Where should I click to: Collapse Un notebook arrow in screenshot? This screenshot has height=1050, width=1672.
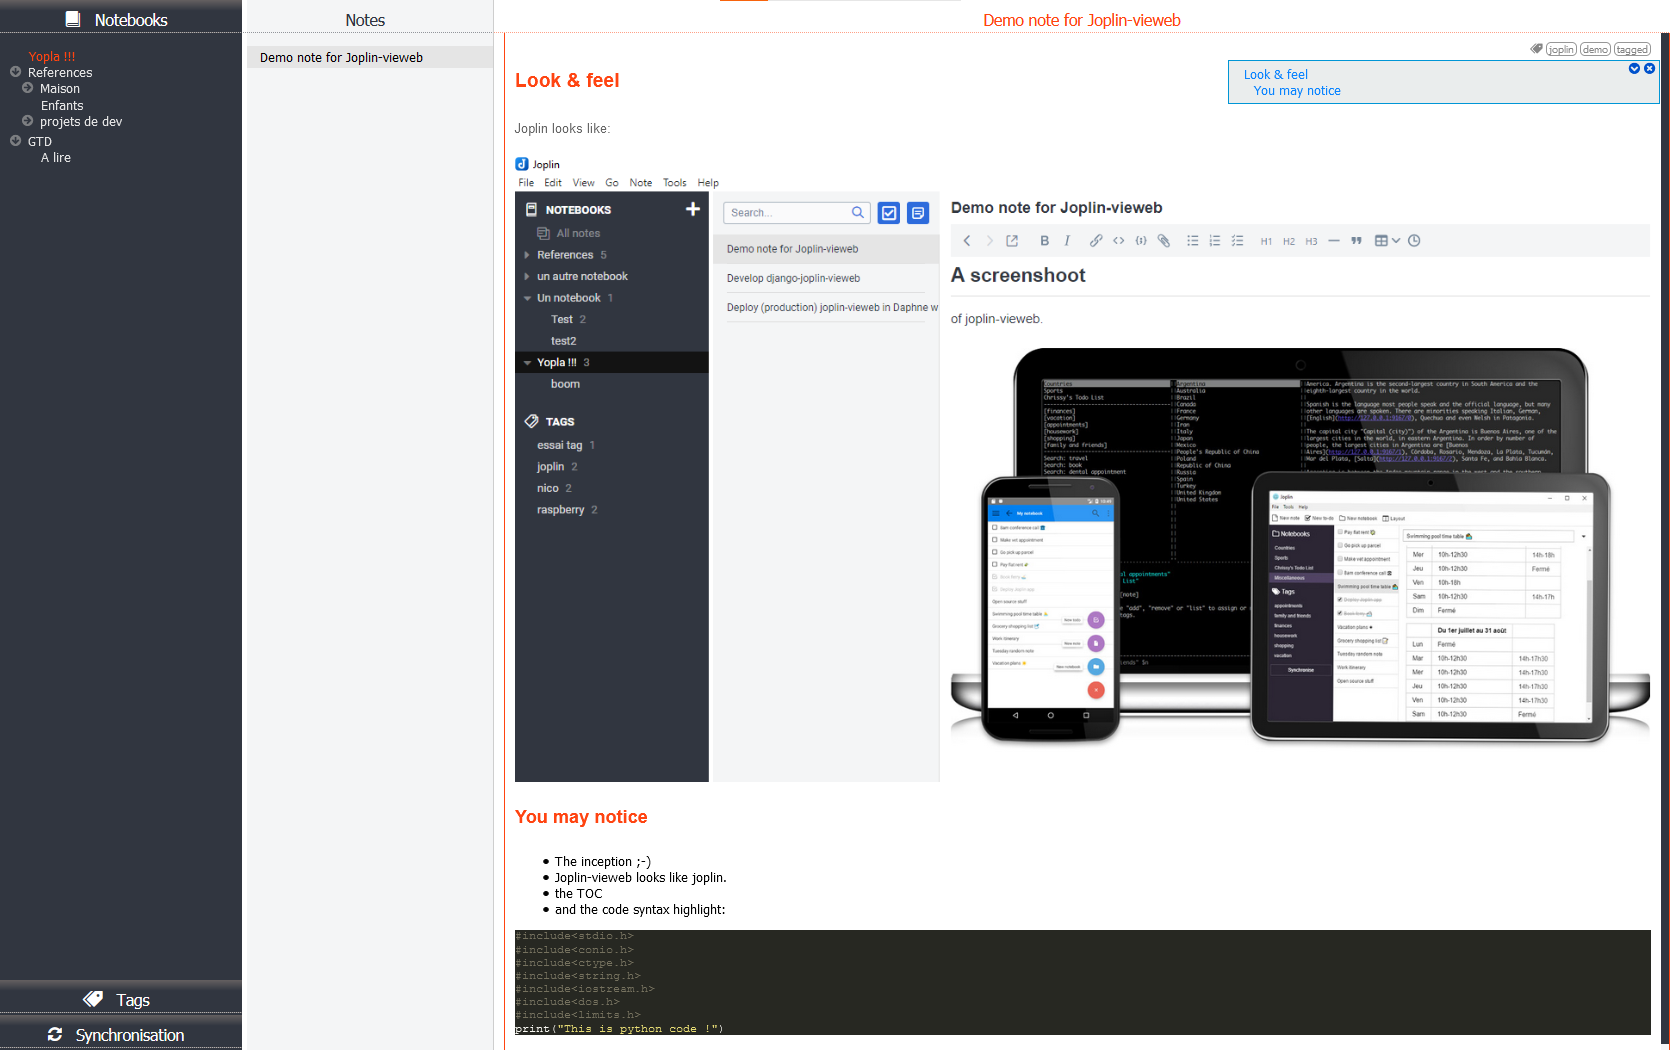click(527, 298)
